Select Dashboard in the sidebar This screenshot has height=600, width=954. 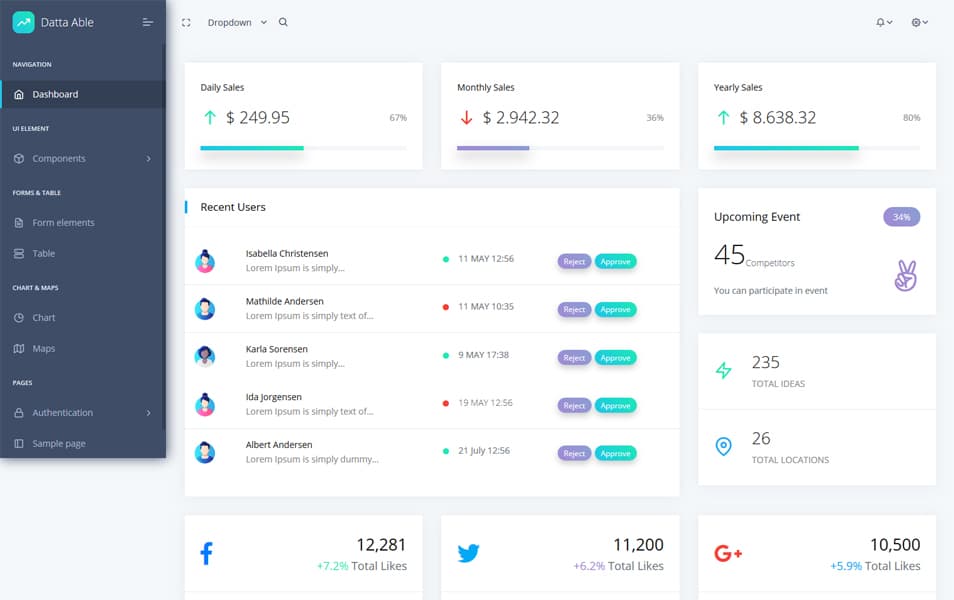pos(55,94)
